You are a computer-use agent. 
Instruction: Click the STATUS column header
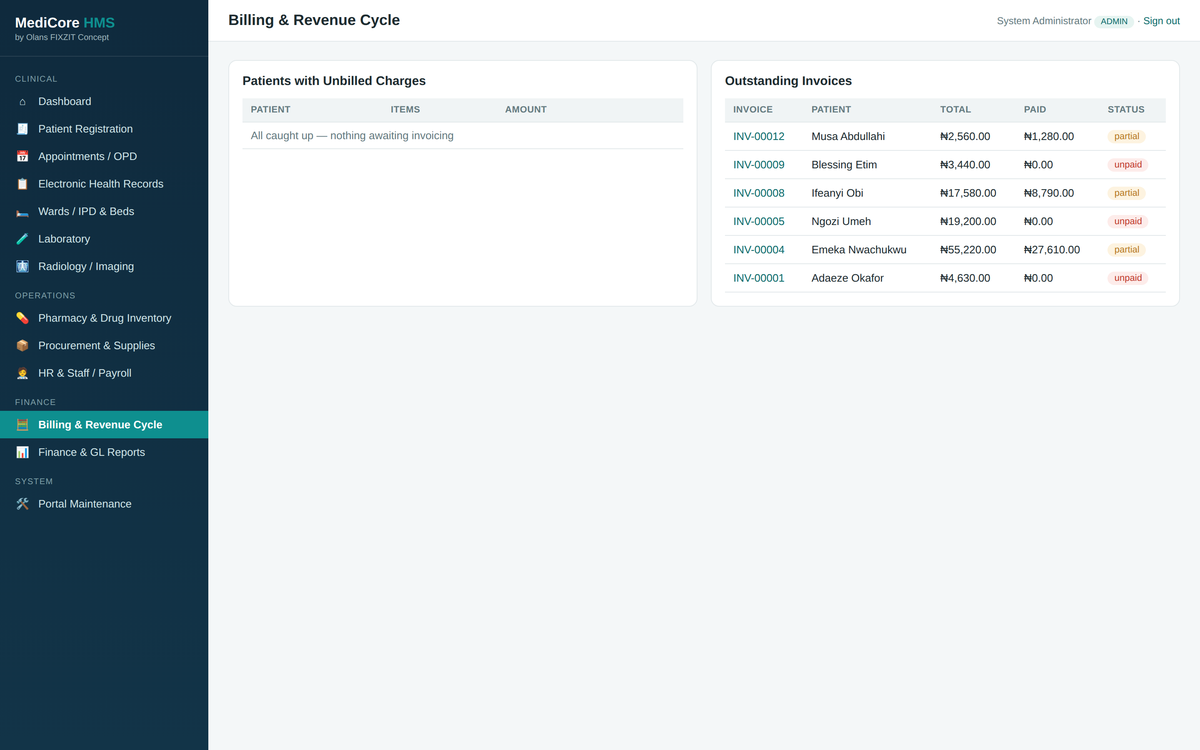click(x=1126, y=110)
